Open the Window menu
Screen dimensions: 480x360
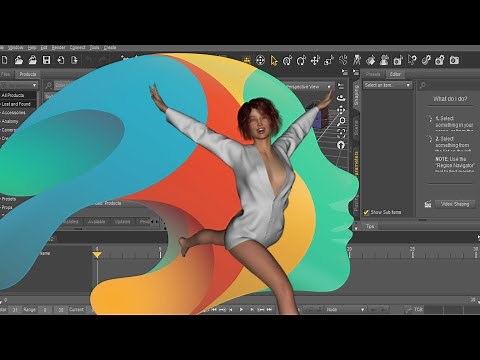(x=15, y=48)
